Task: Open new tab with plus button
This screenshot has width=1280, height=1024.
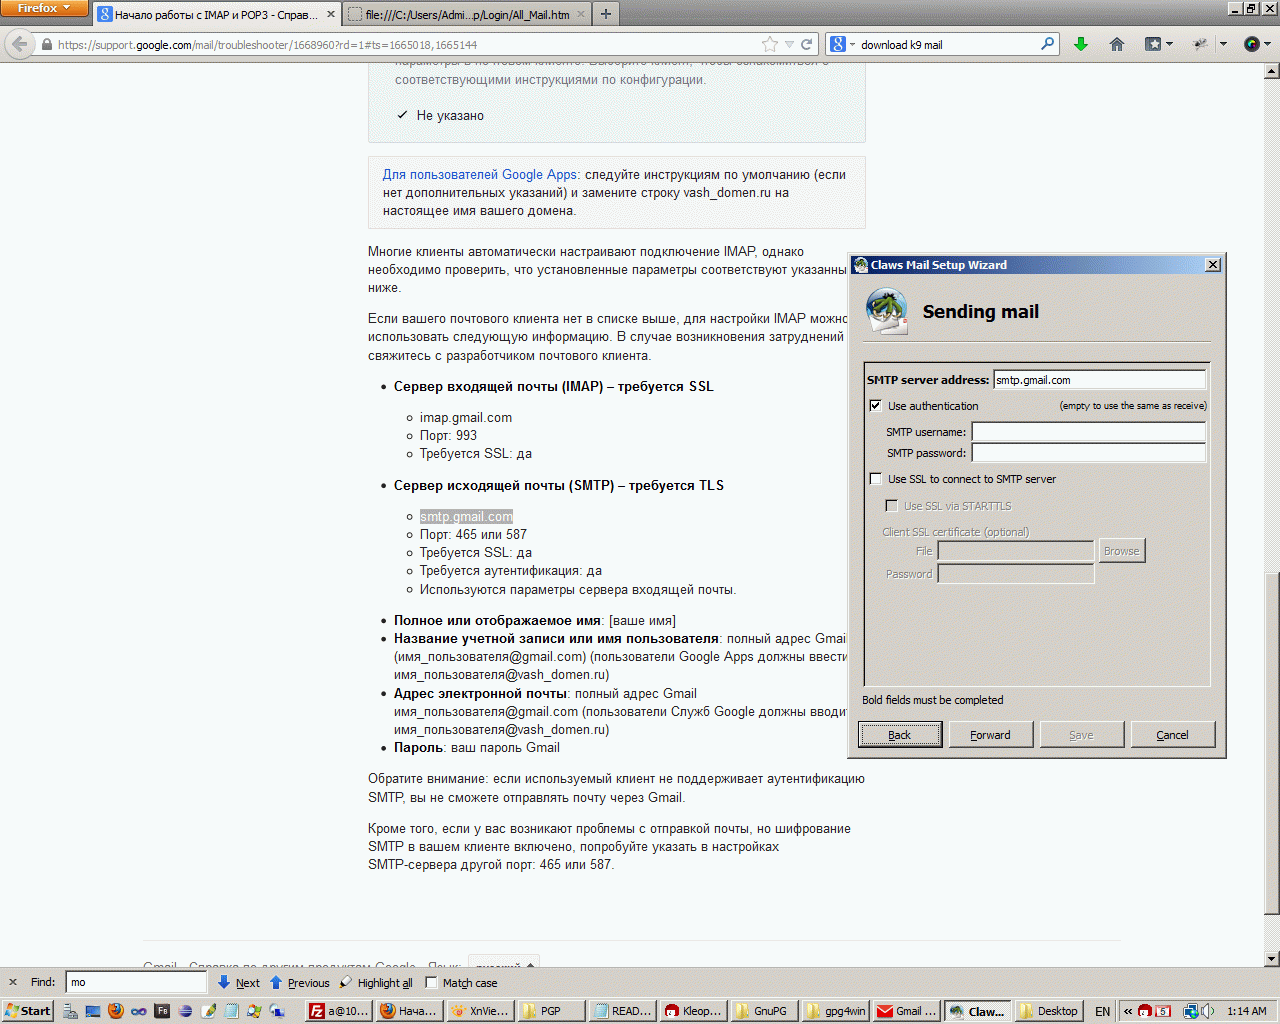Action: (605, 14)
